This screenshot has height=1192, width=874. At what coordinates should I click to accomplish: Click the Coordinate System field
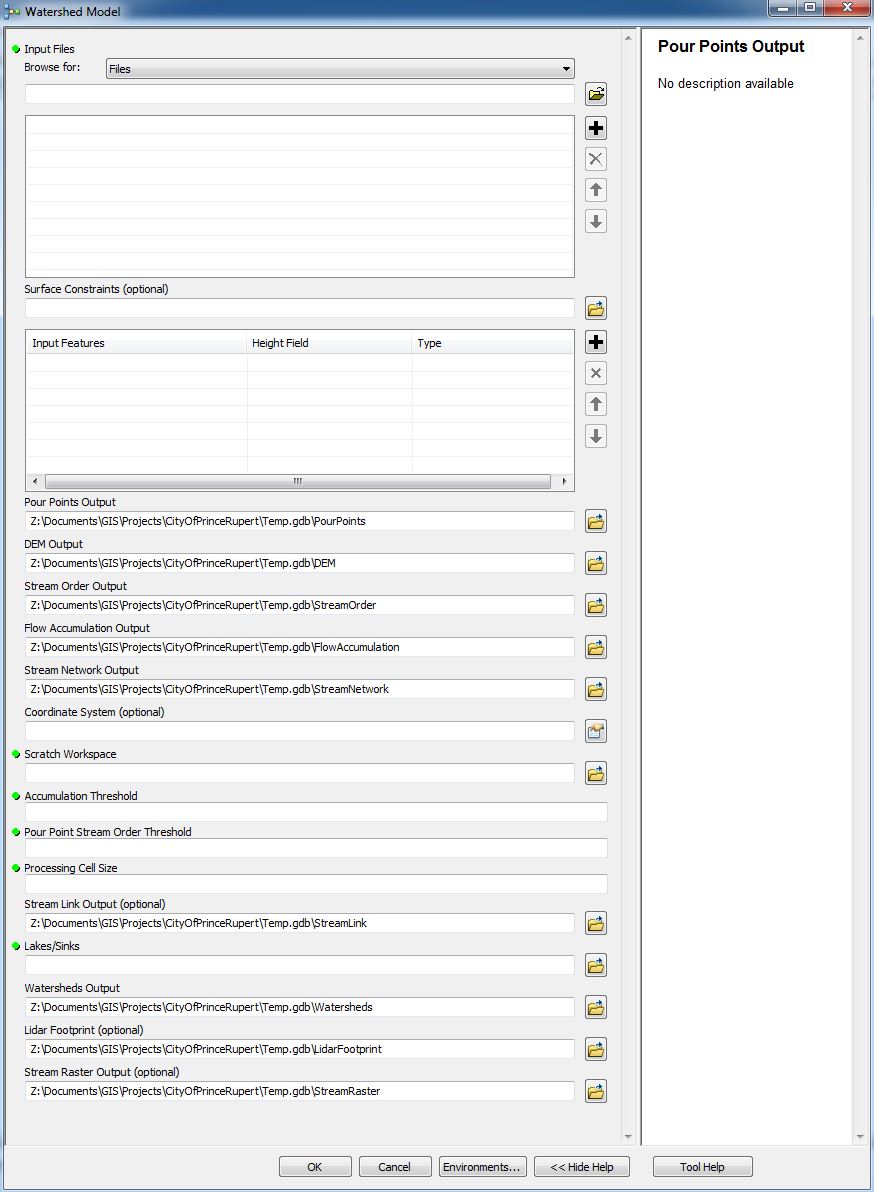pyautogui.click(x=299, y=731)
